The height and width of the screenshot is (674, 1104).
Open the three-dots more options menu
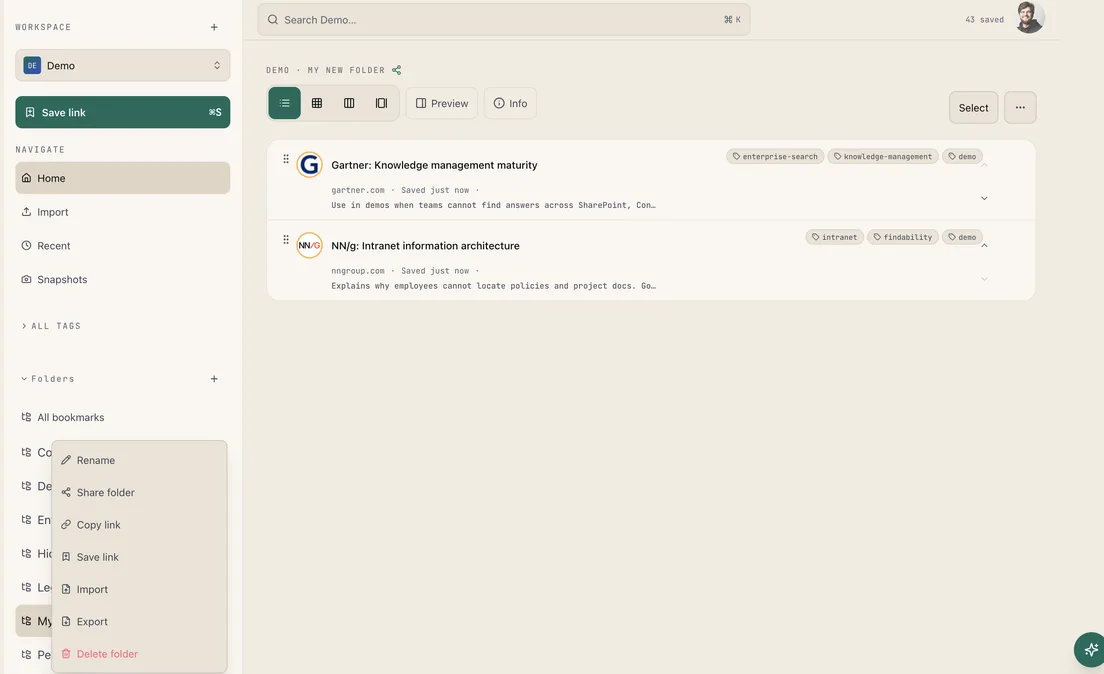(1020, 108)
